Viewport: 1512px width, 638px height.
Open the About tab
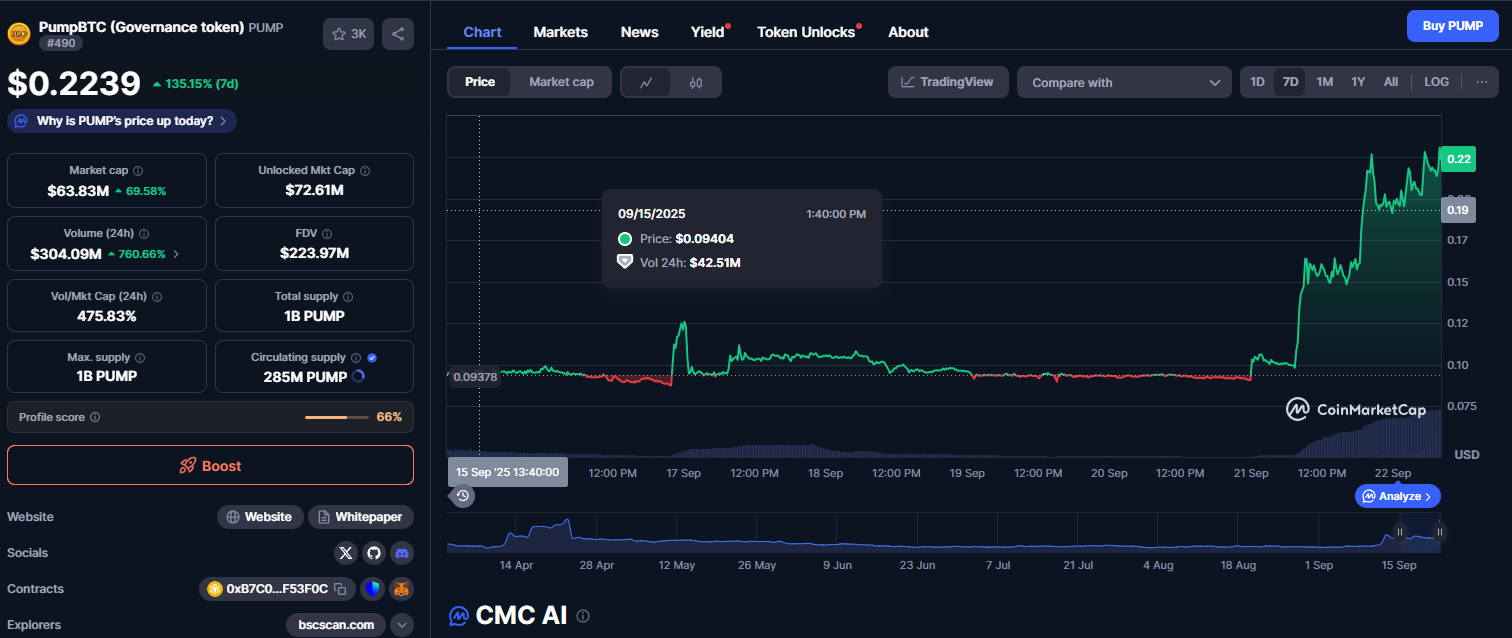pos(908,32)
